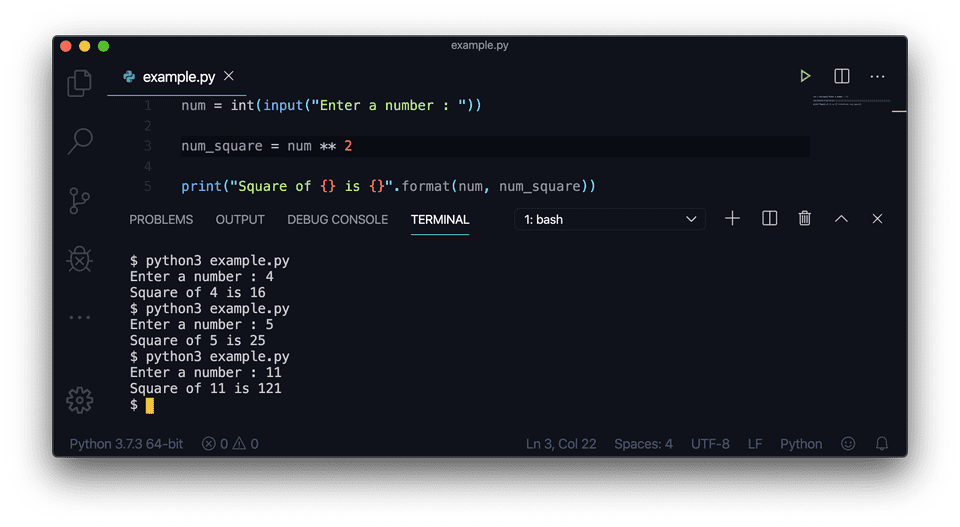960x527 pixels.
Task: Click the green fullscreen window button
Action: tap(103, 46)
